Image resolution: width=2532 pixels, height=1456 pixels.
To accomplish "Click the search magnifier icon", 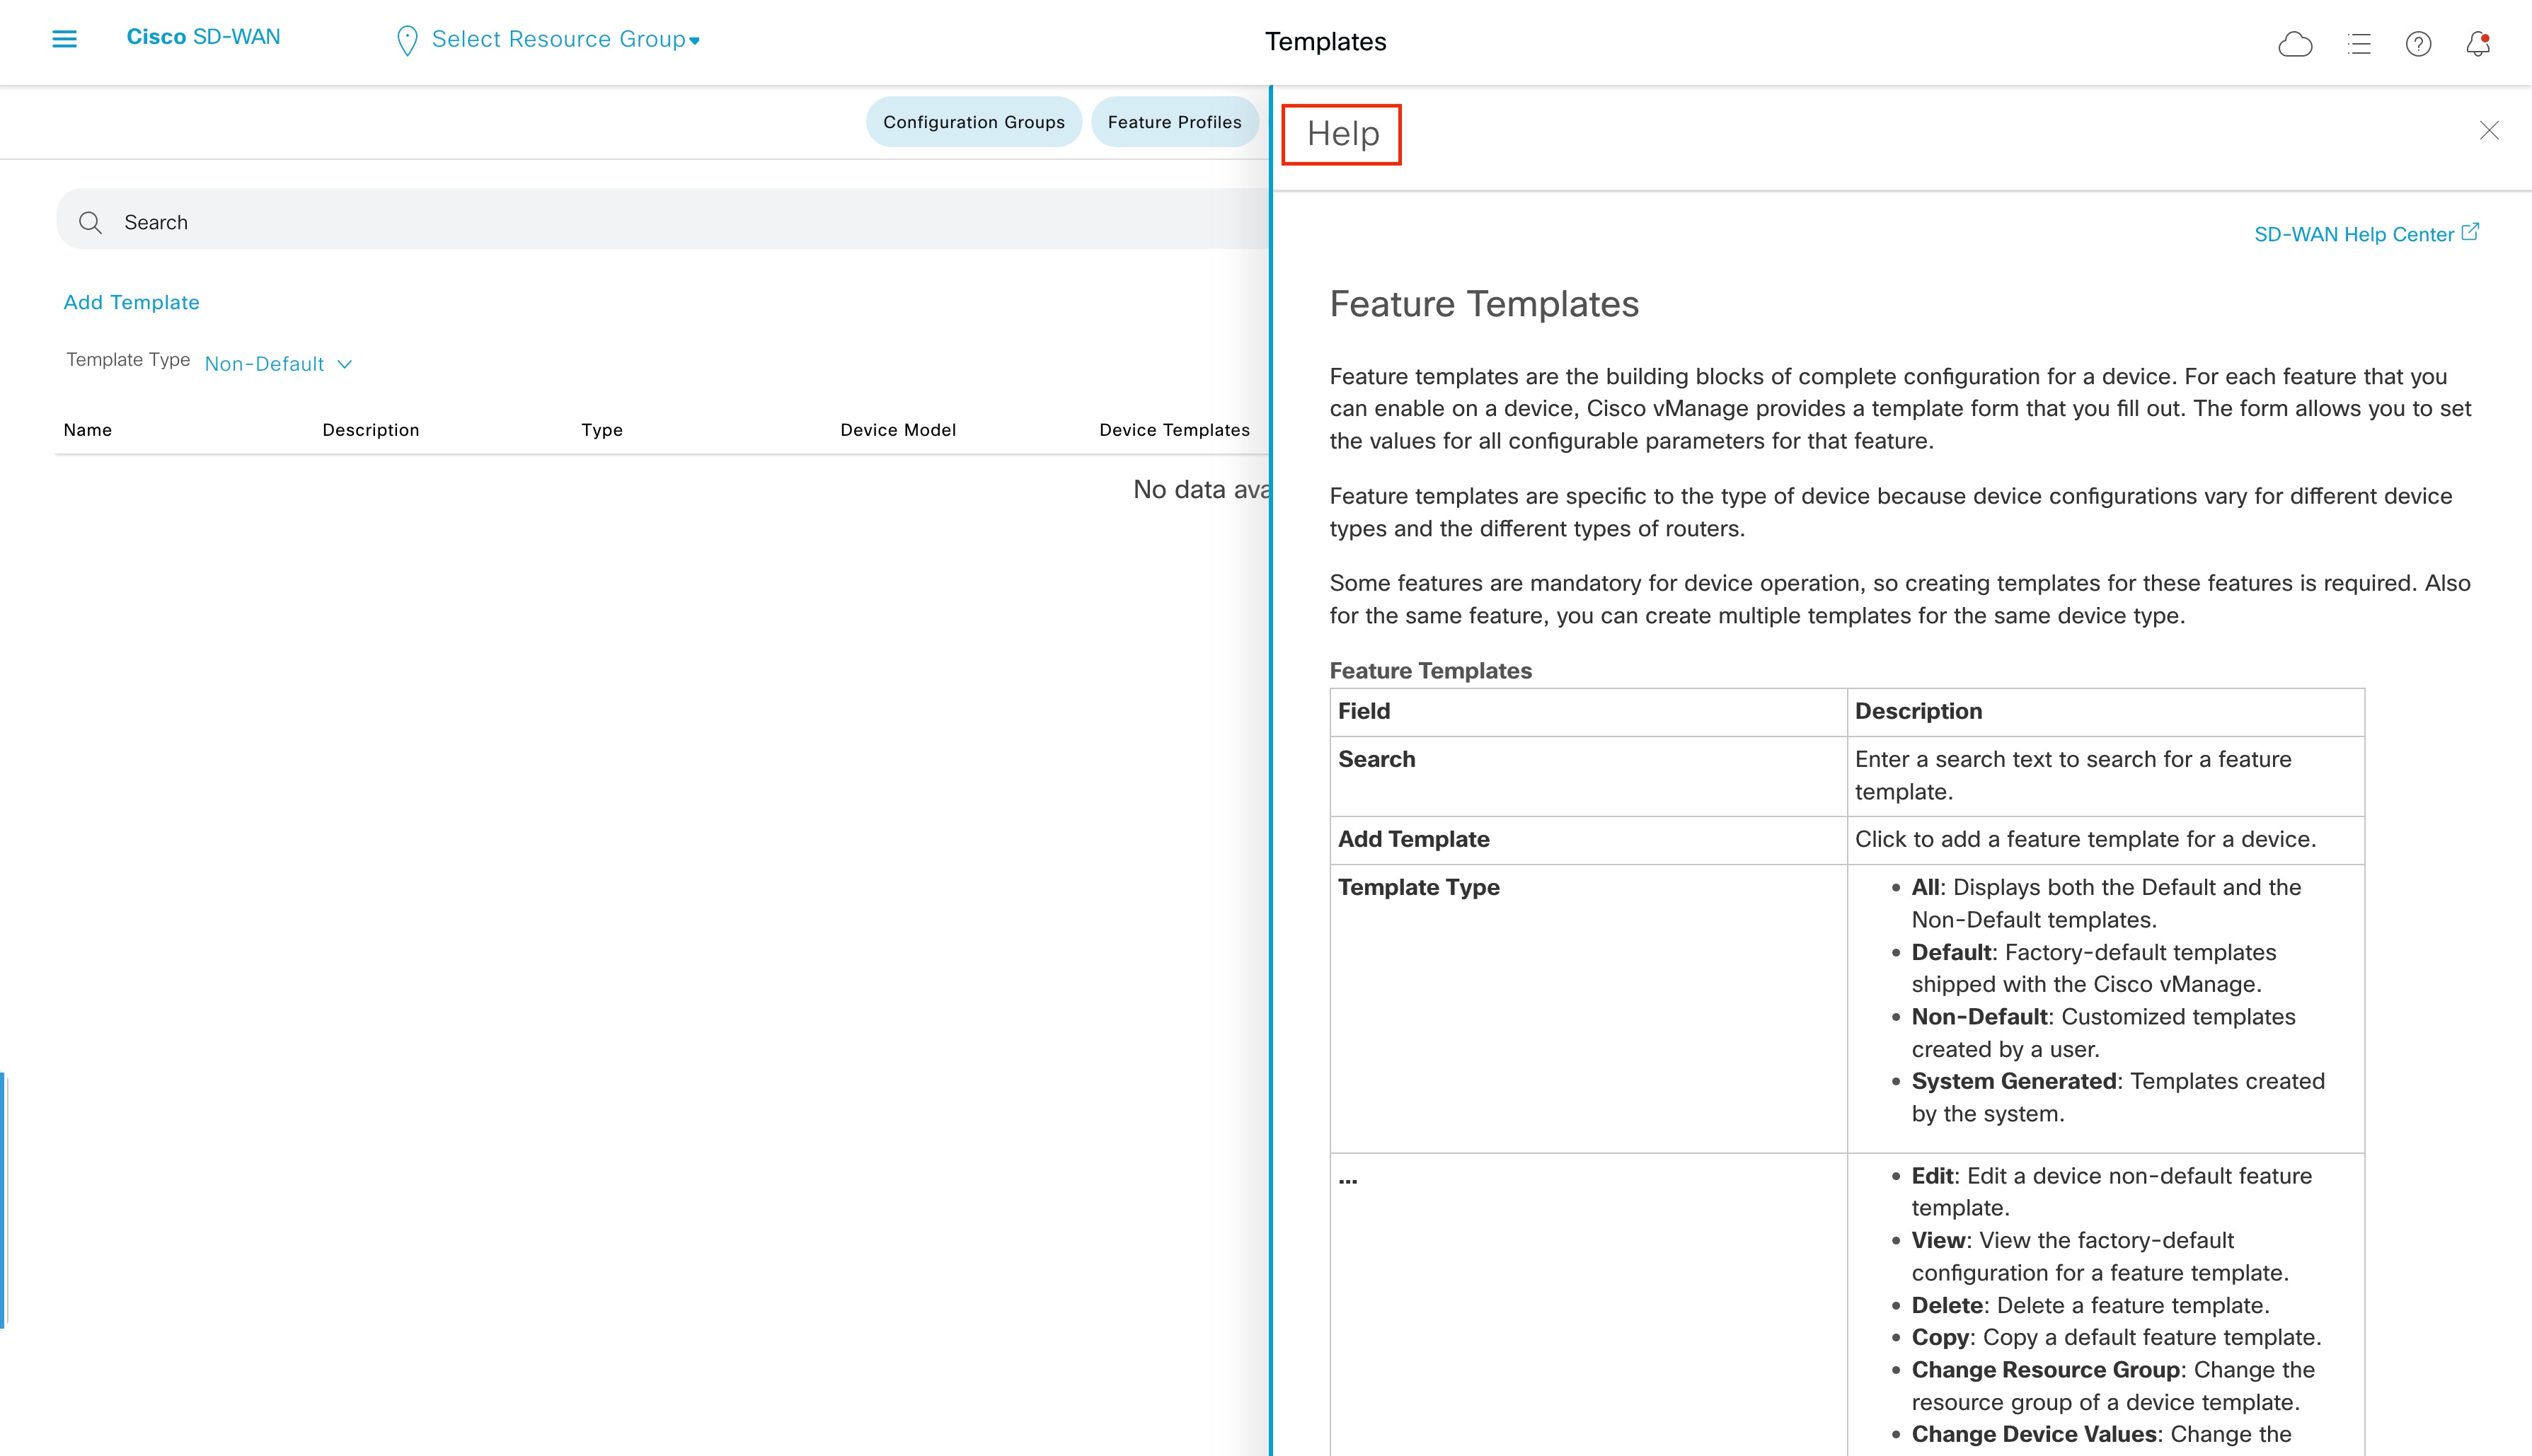I will 91,222.
